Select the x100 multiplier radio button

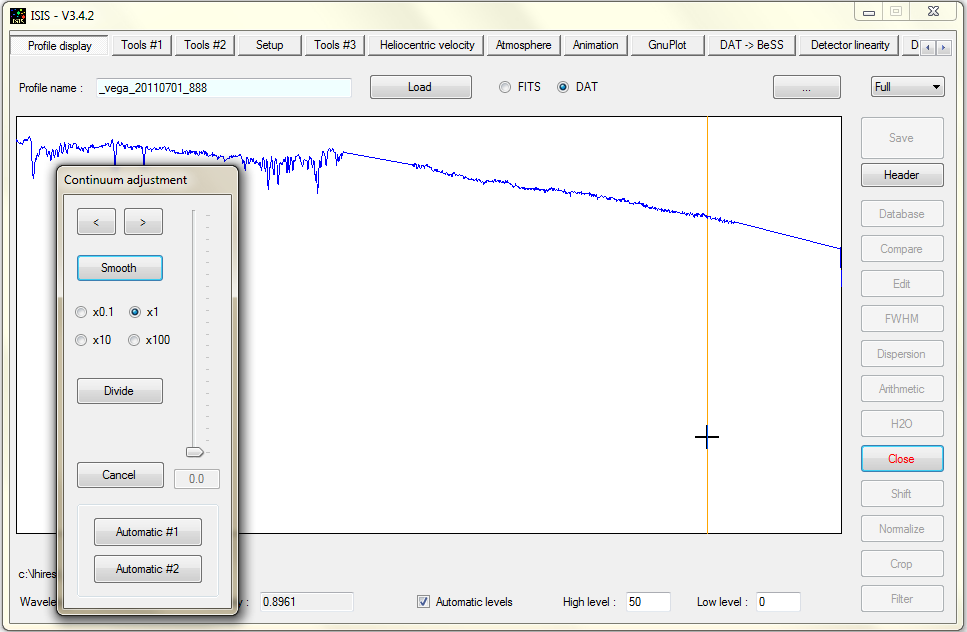point(134,340)
